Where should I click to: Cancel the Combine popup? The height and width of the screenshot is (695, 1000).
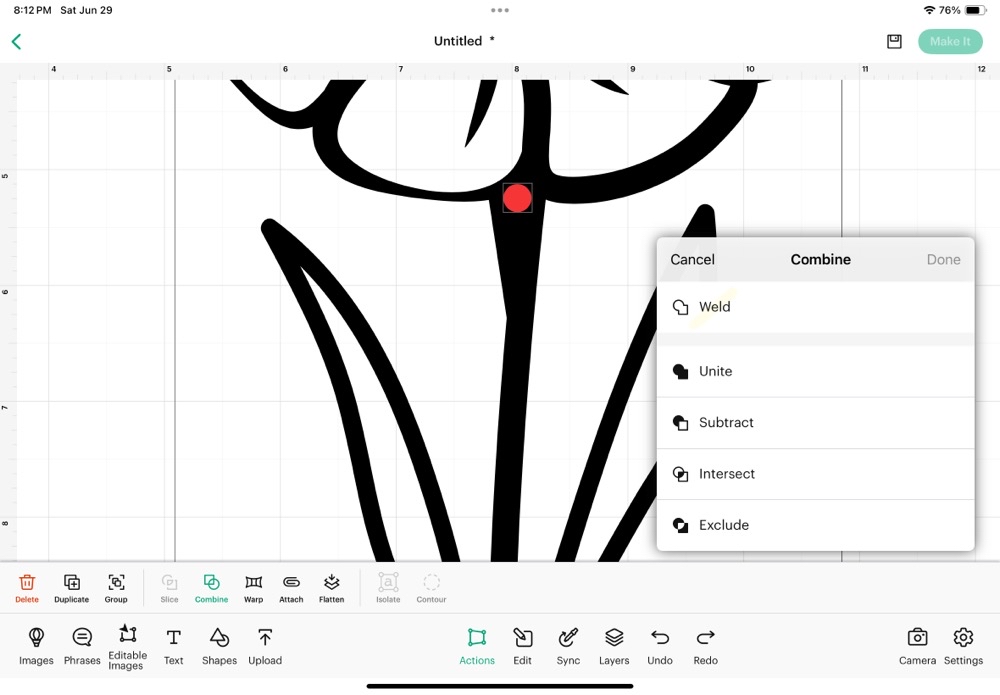692,260
